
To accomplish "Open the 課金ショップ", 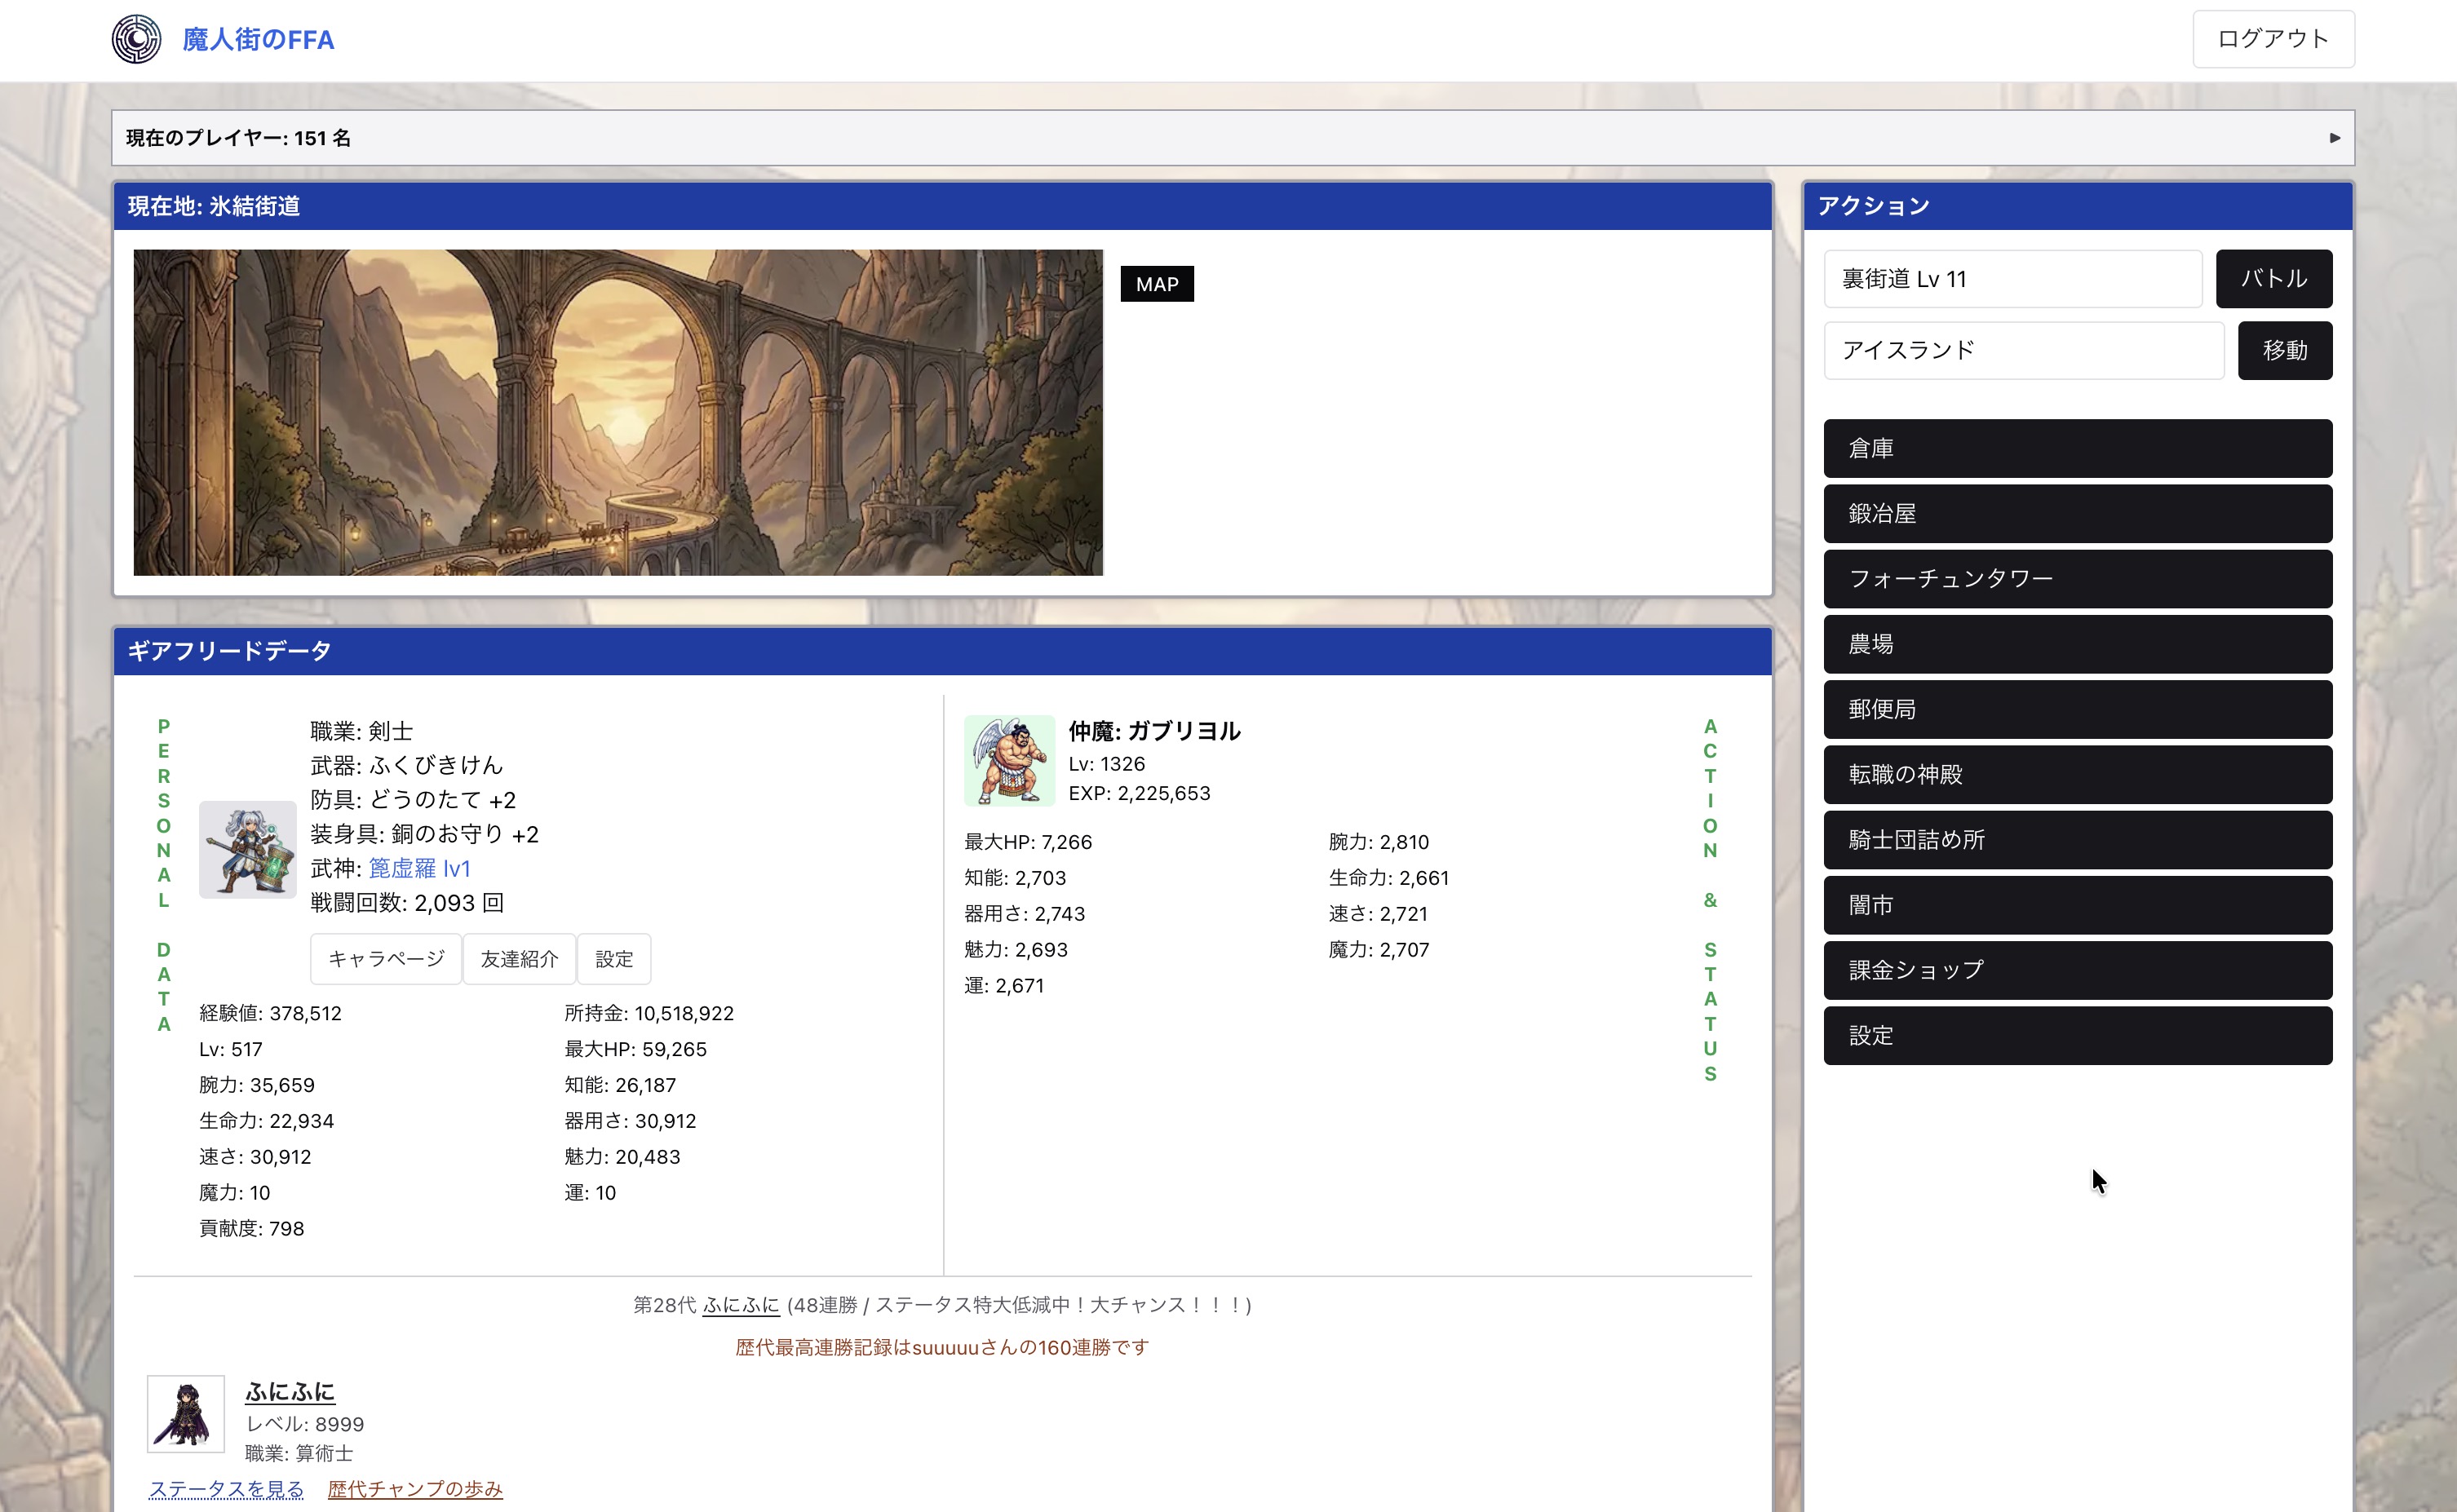I will tap(2077, 969).
